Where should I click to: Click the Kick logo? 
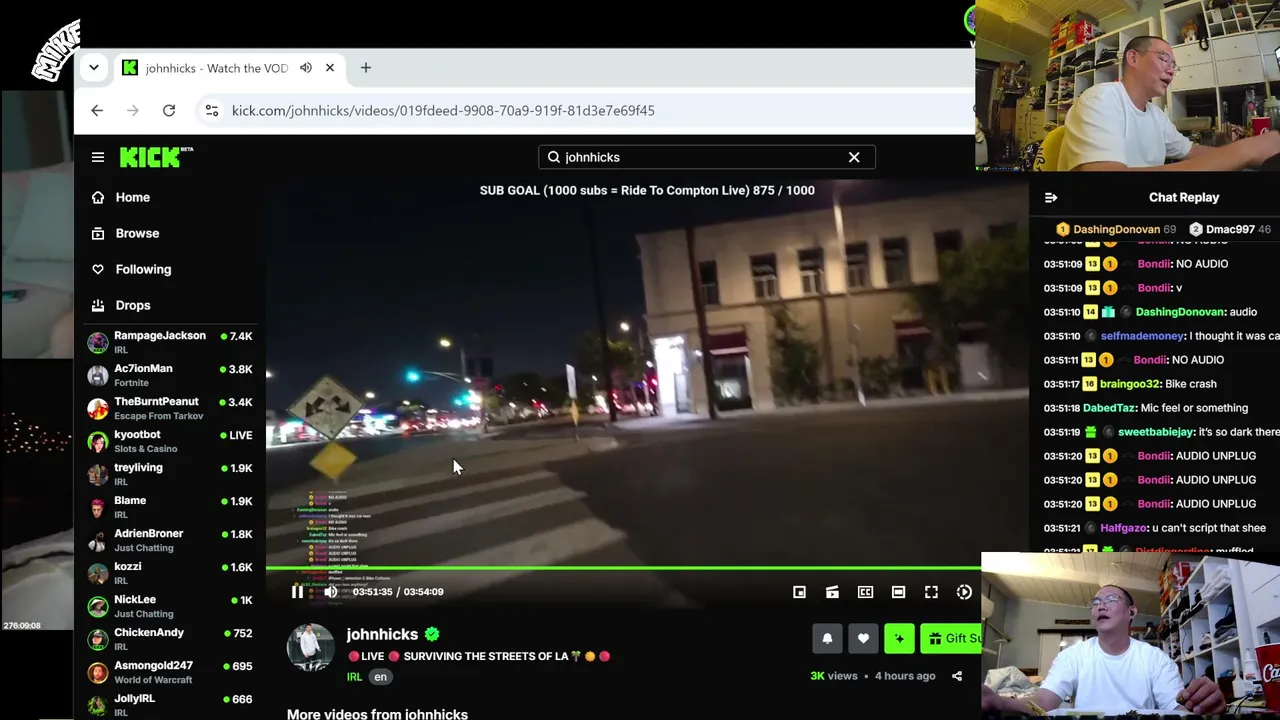coord(156,157)
